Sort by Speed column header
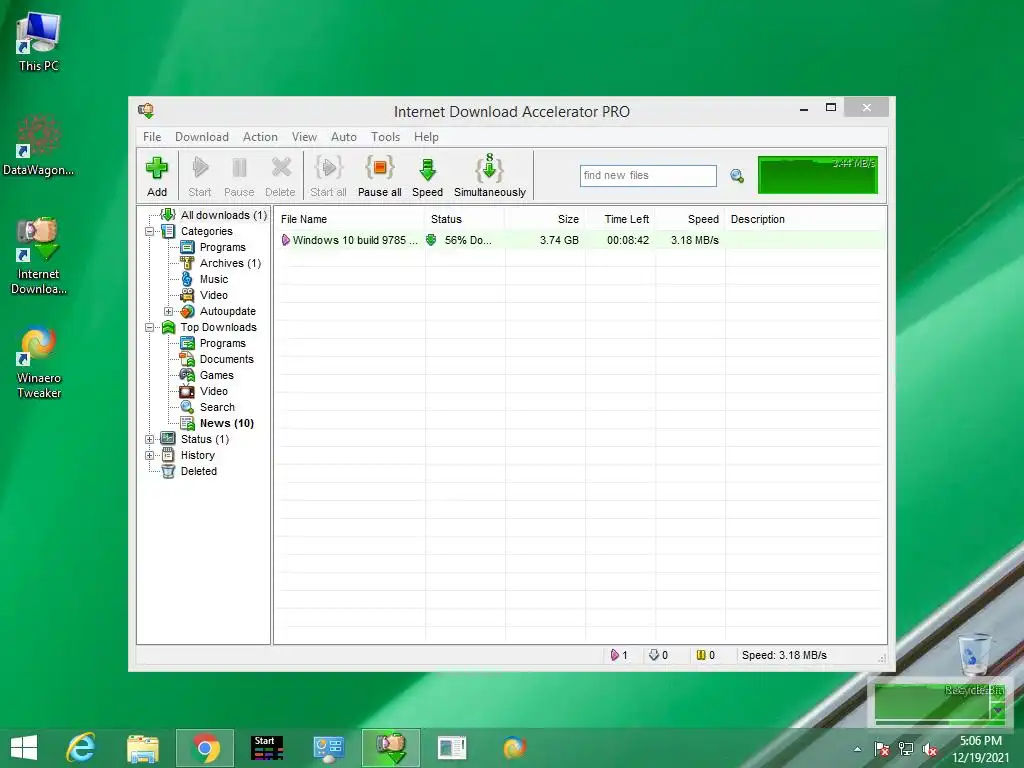Image resolution: width=1024 pixels, height=768 pixels. coord(690,219)
